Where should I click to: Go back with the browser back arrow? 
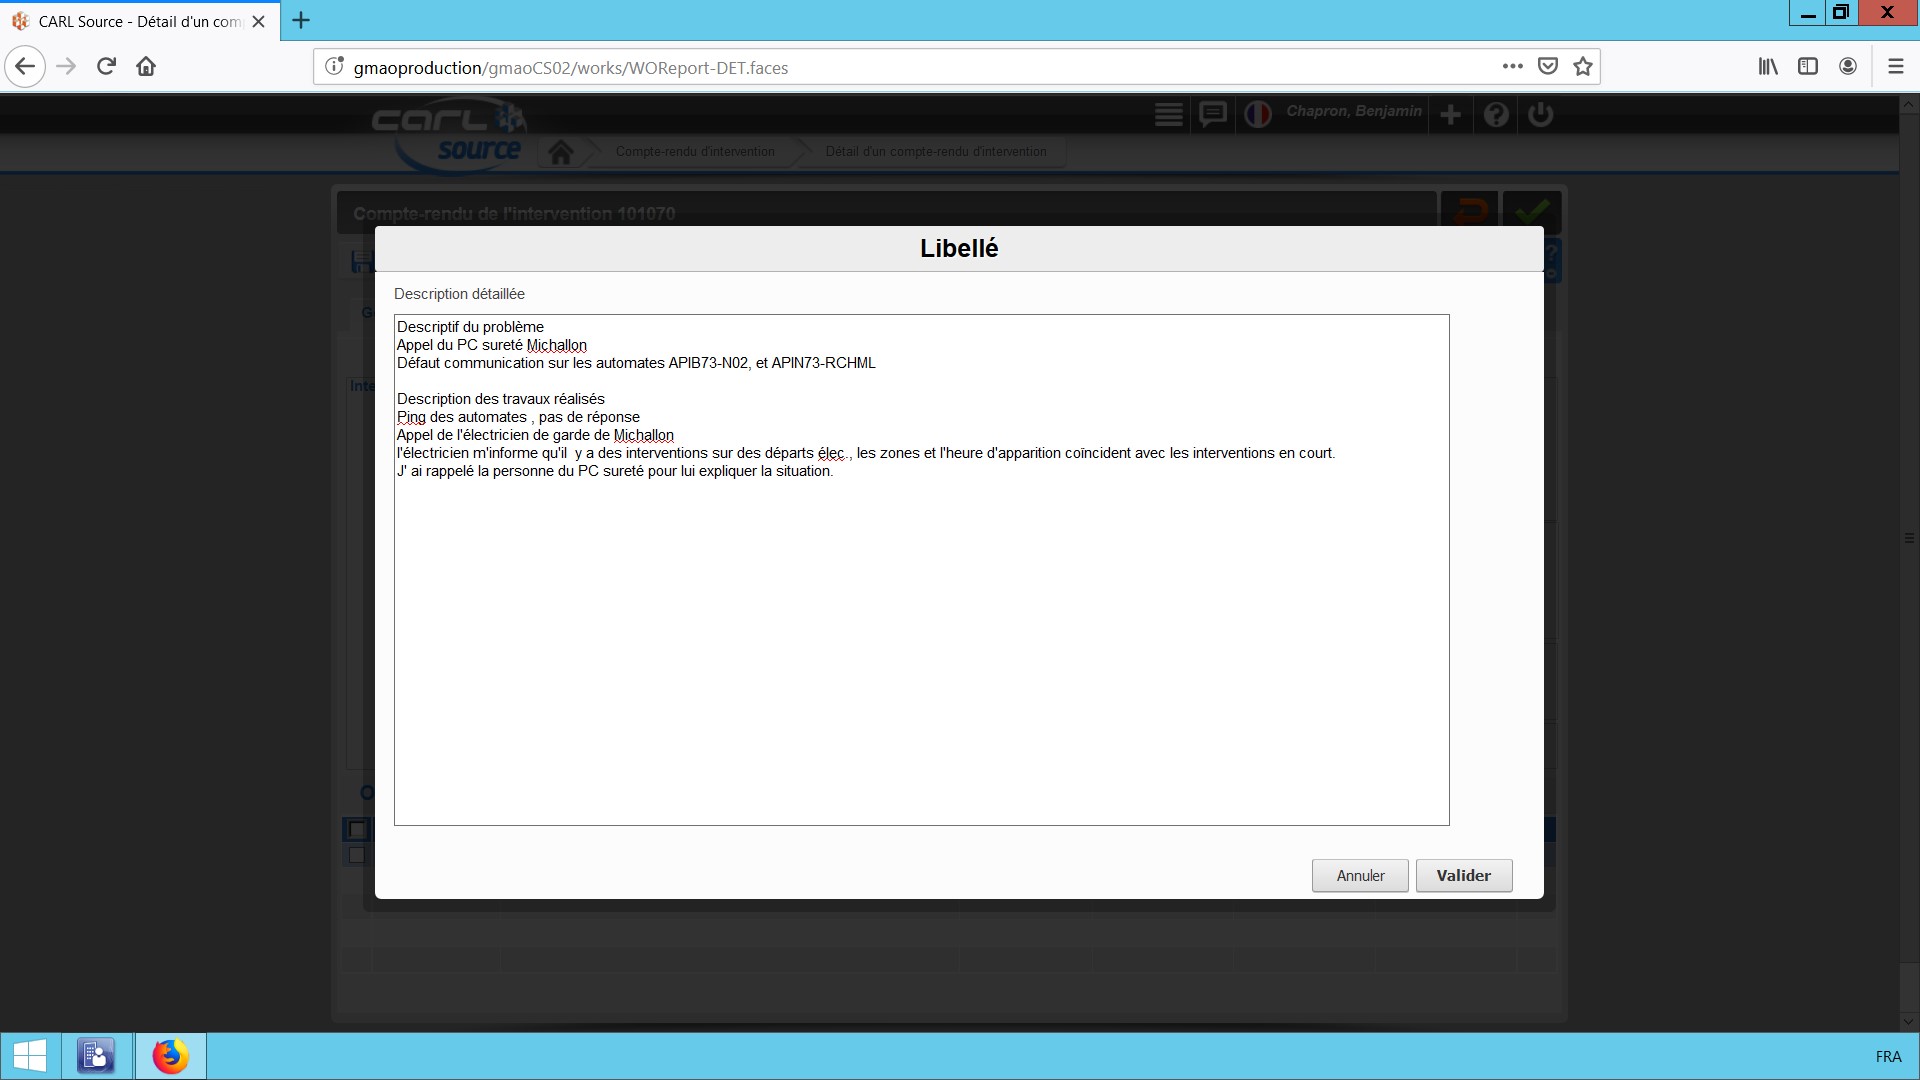click(x=25, y=67)
